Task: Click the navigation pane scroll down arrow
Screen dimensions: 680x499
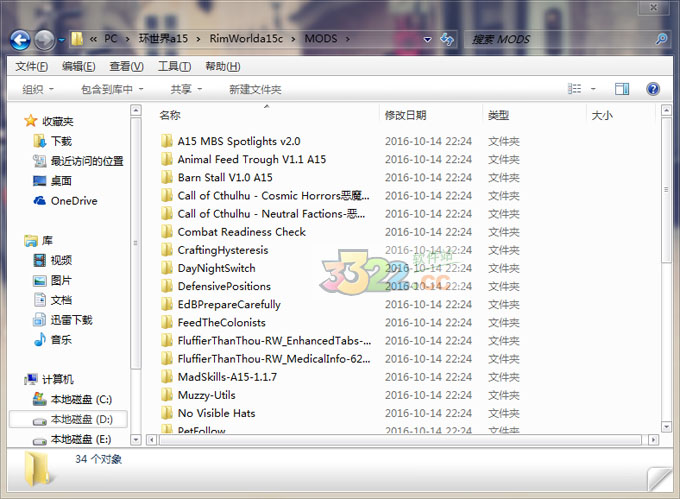Action: pos(136,440)
